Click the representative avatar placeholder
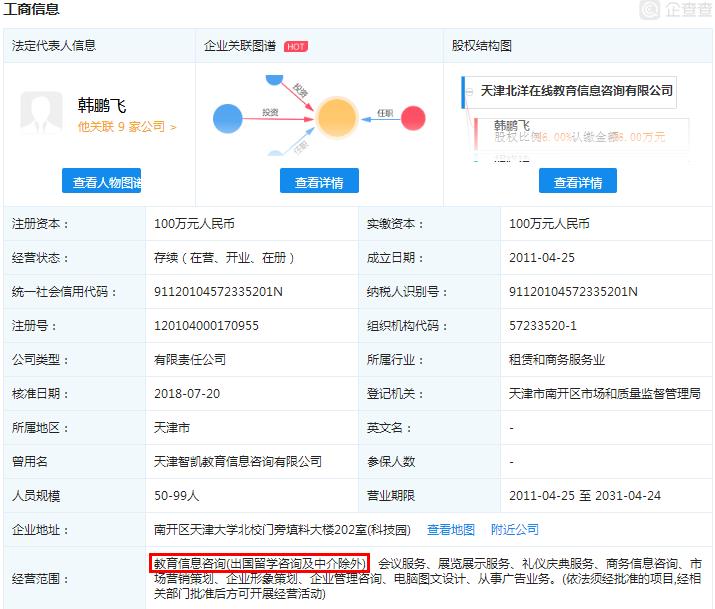Image resolution: width=715 pixels, height=609 pixels. (41, 112)
